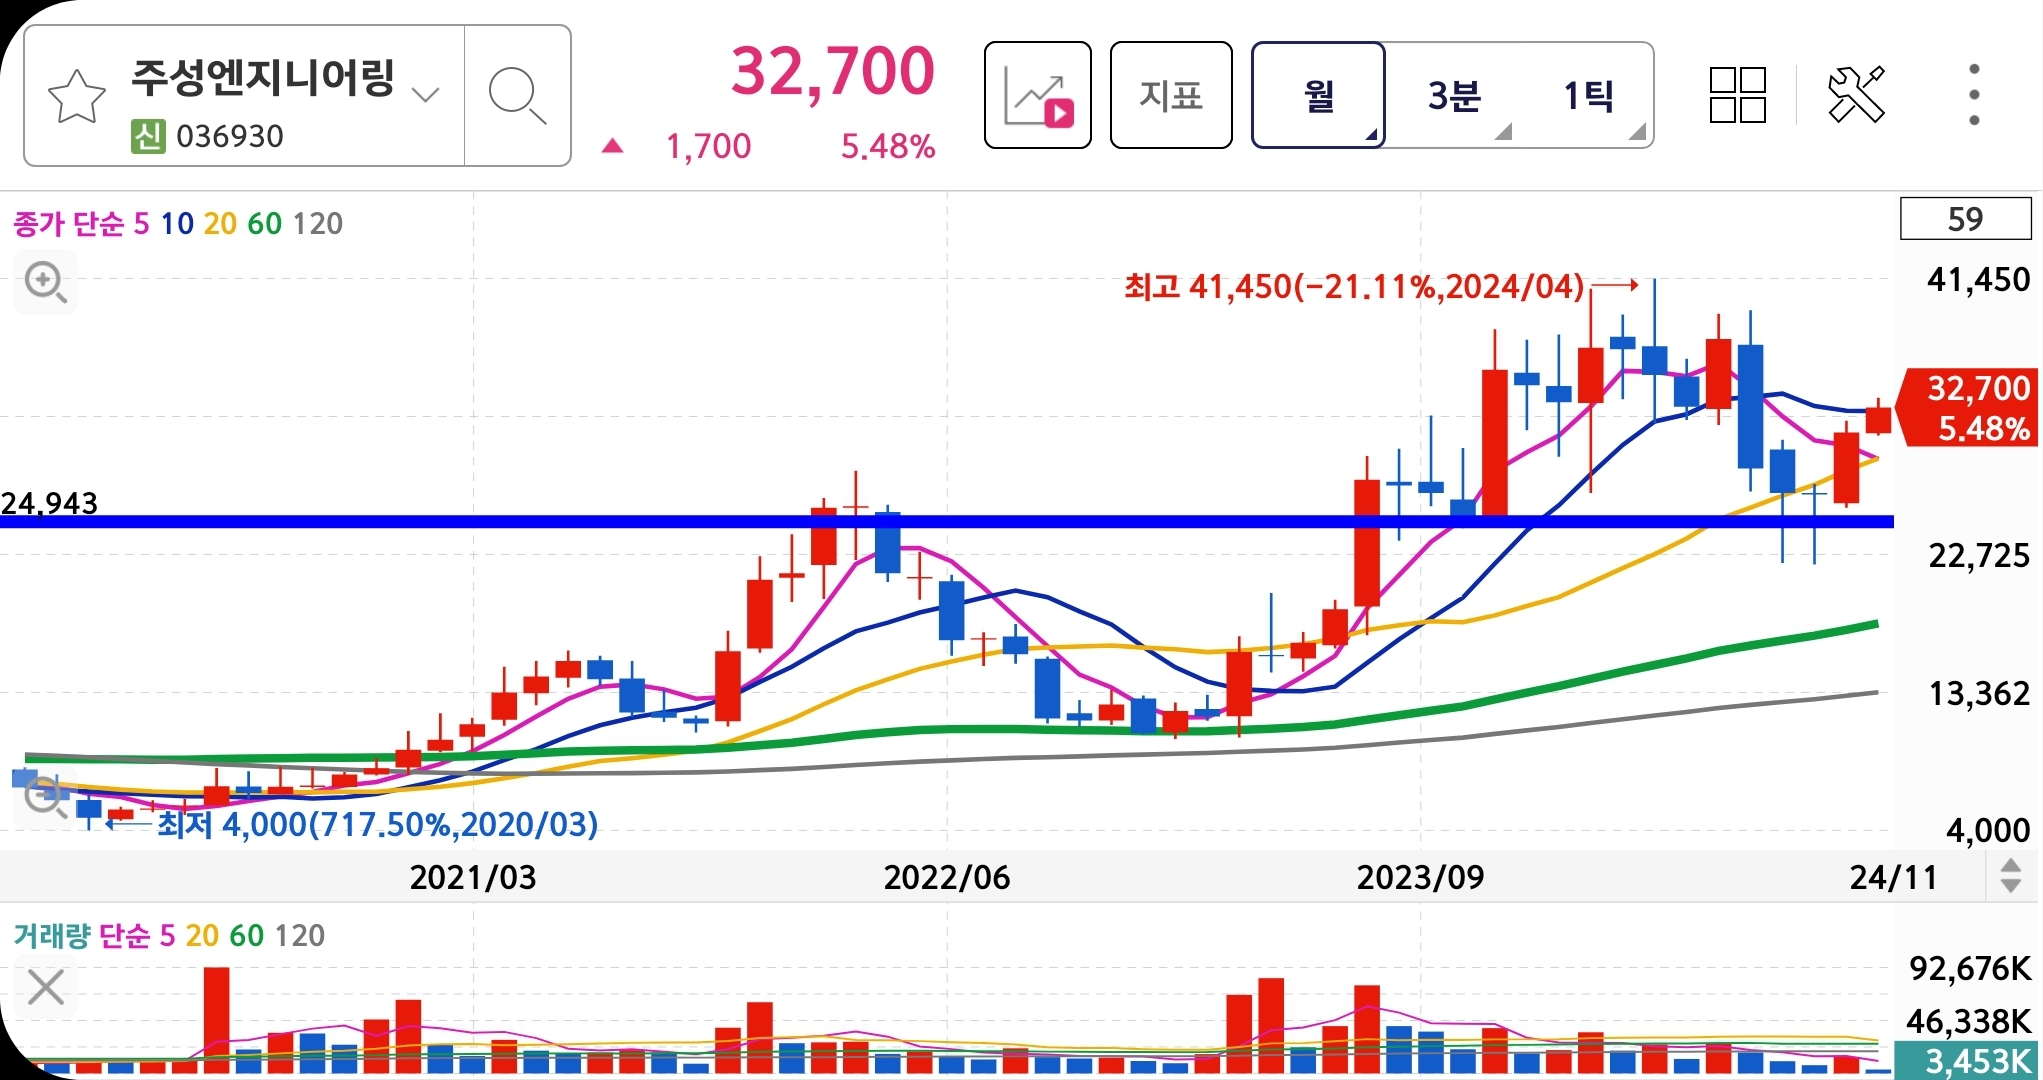Select the 5-period price moving average label
The height and width of the screenshot is (1080, 2043).
coord(142,223)
